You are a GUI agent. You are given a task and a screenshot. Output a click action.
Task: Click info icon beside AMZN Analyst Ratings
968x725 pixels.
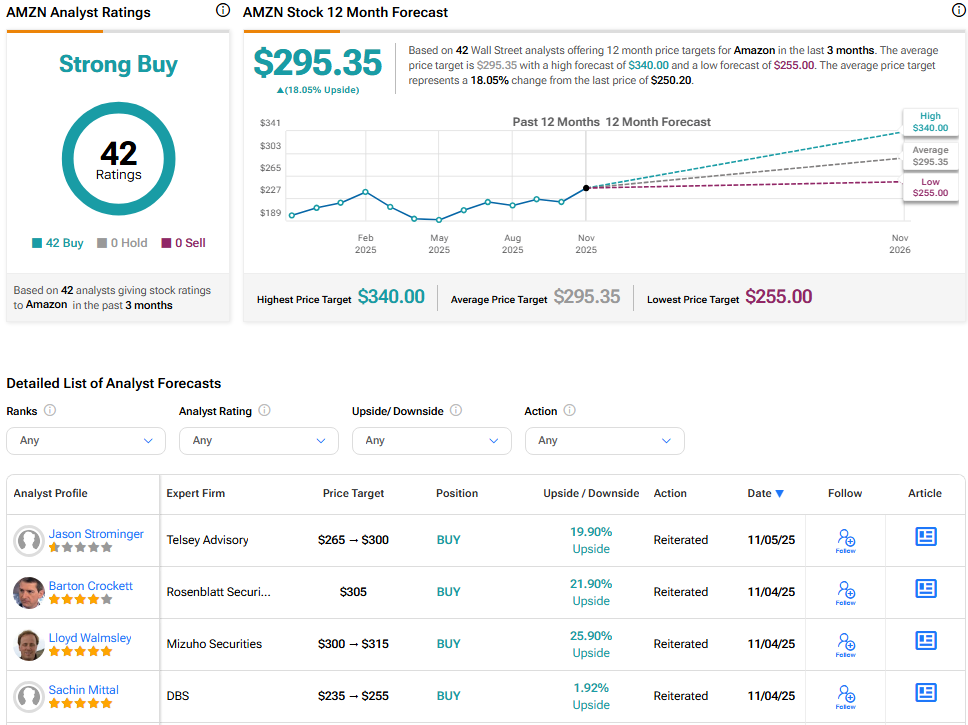click(x=222, y=11)
